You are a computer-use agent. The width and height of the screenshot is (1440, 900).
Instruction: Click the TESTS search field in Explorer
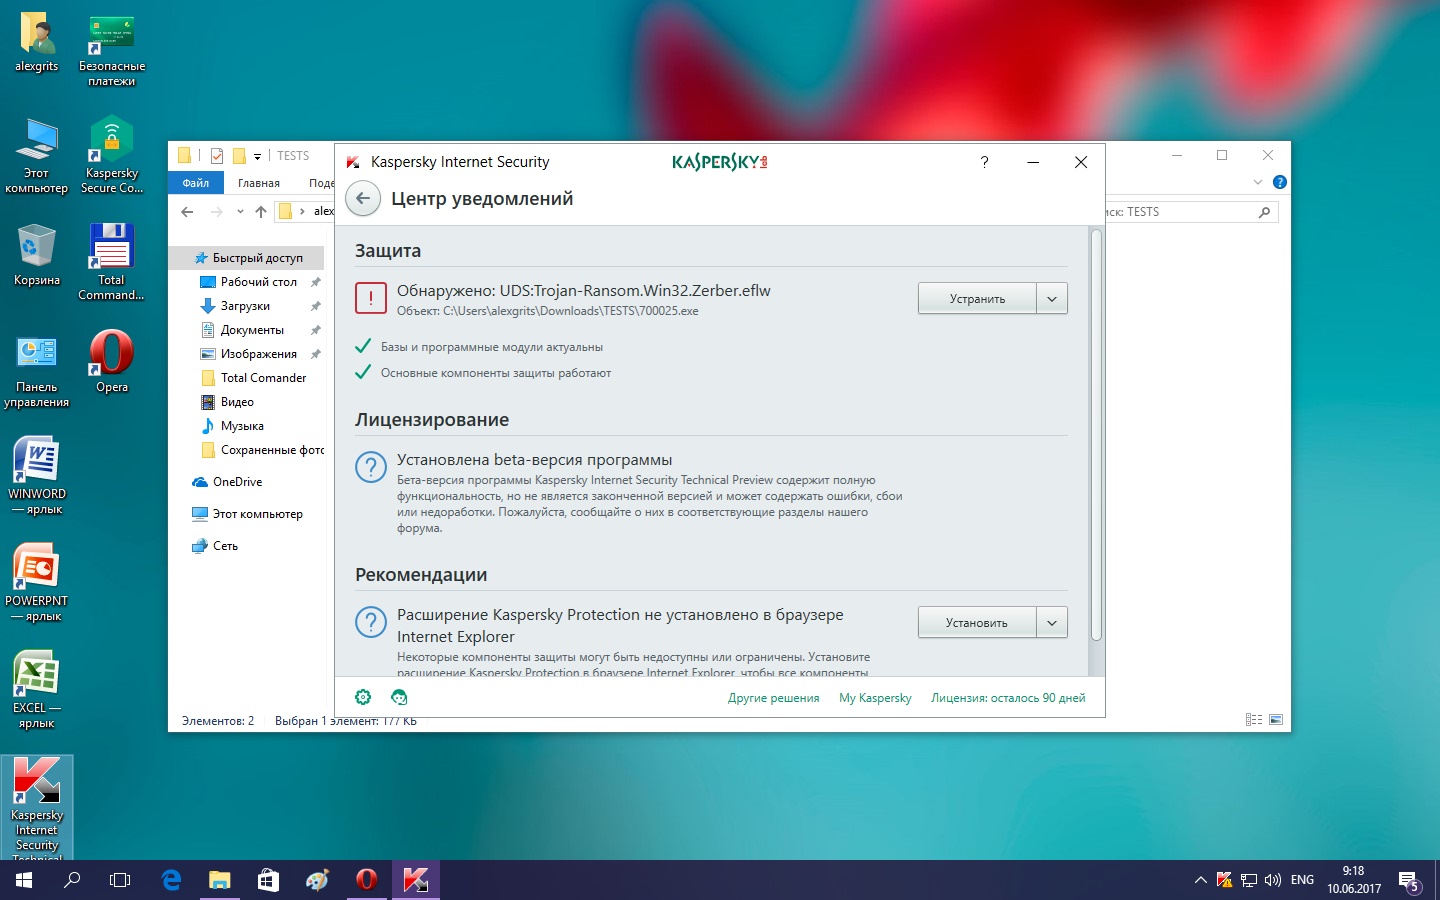click(x=1191, y=212)
